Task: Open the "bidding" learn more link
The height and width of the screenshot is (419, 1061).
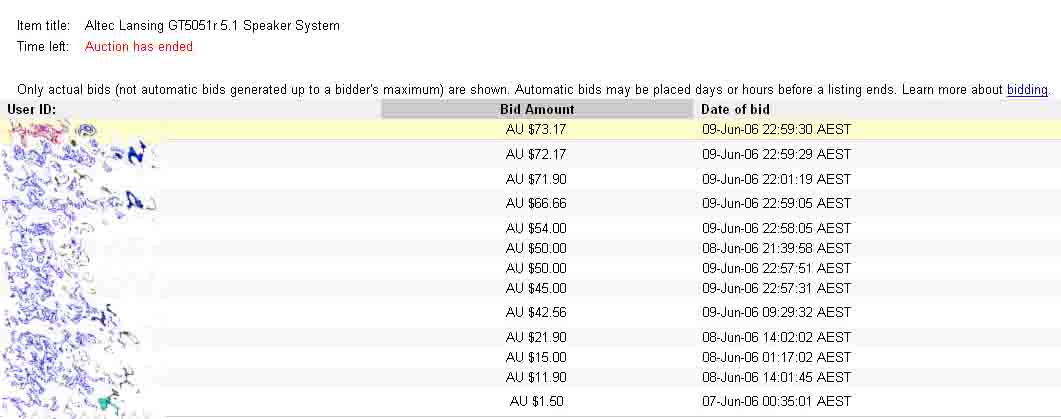Action: 1027,90
